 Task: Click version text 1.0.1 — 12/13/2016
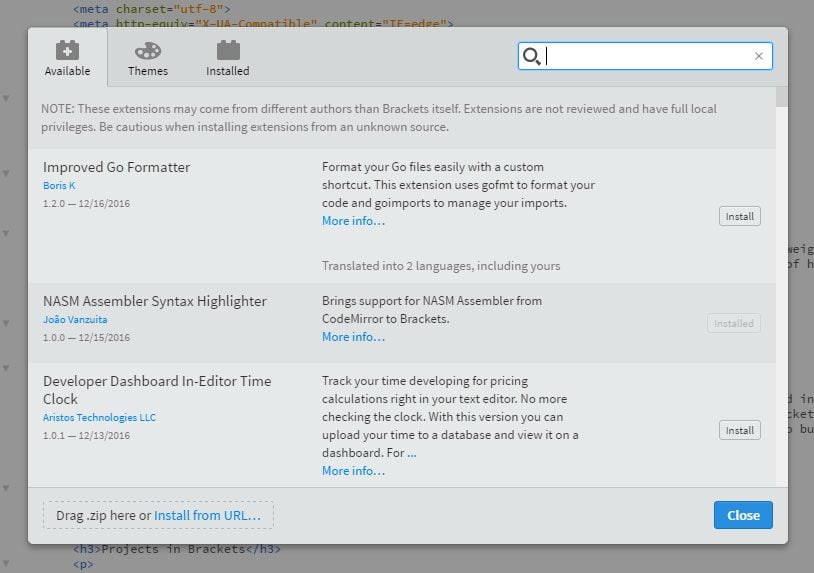(87, 435)
